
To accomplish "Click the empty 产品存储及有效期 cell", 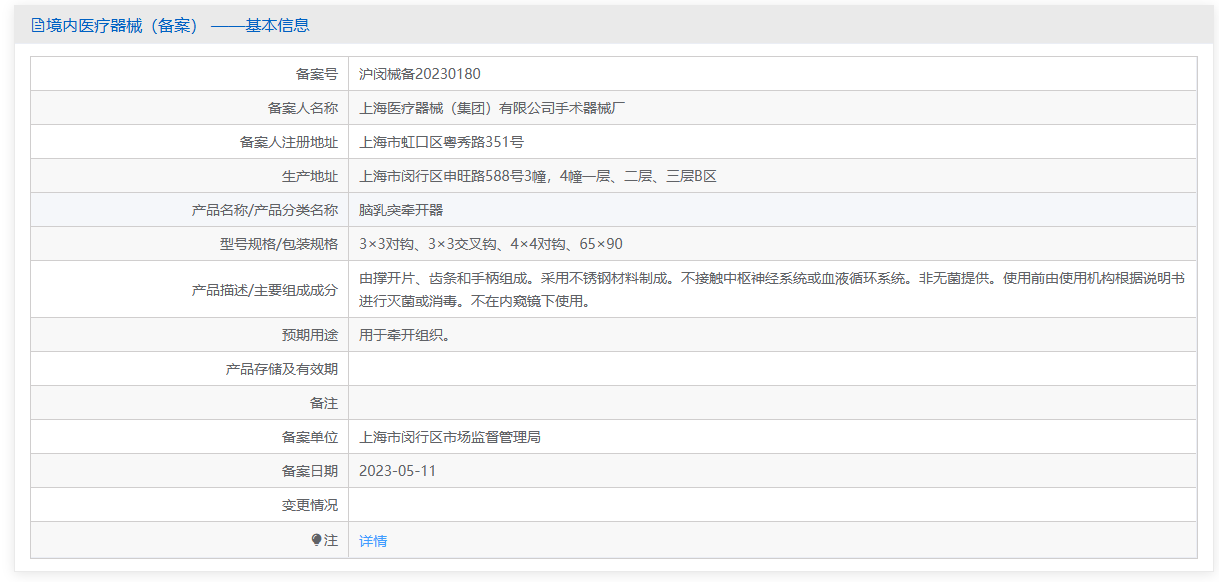I will (772, 369).
